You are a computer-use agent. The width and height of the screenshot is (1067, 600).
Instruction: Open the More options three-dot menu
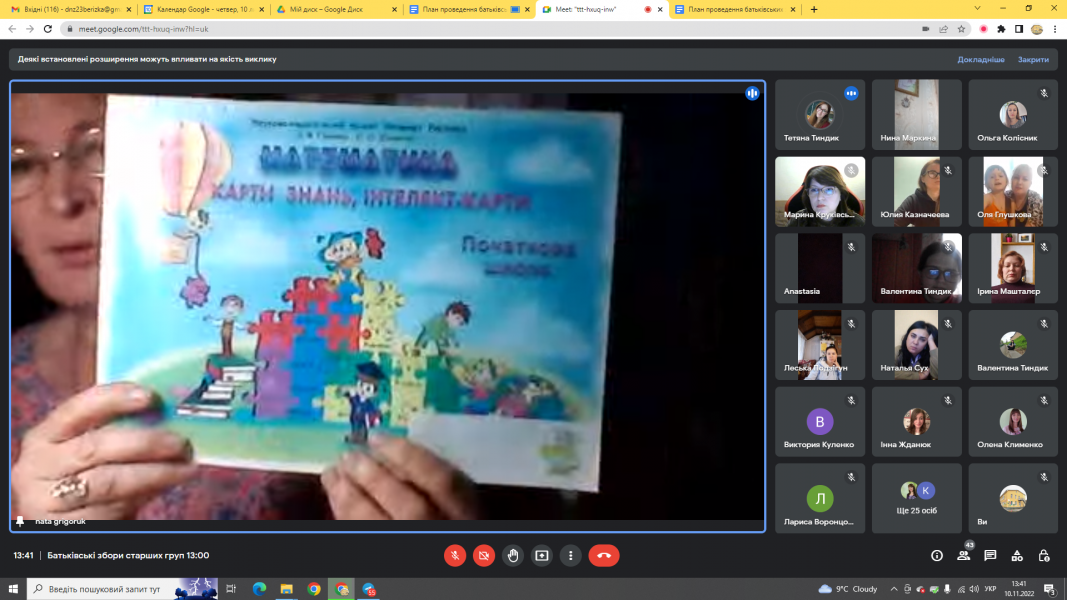(x=571, y=555)
